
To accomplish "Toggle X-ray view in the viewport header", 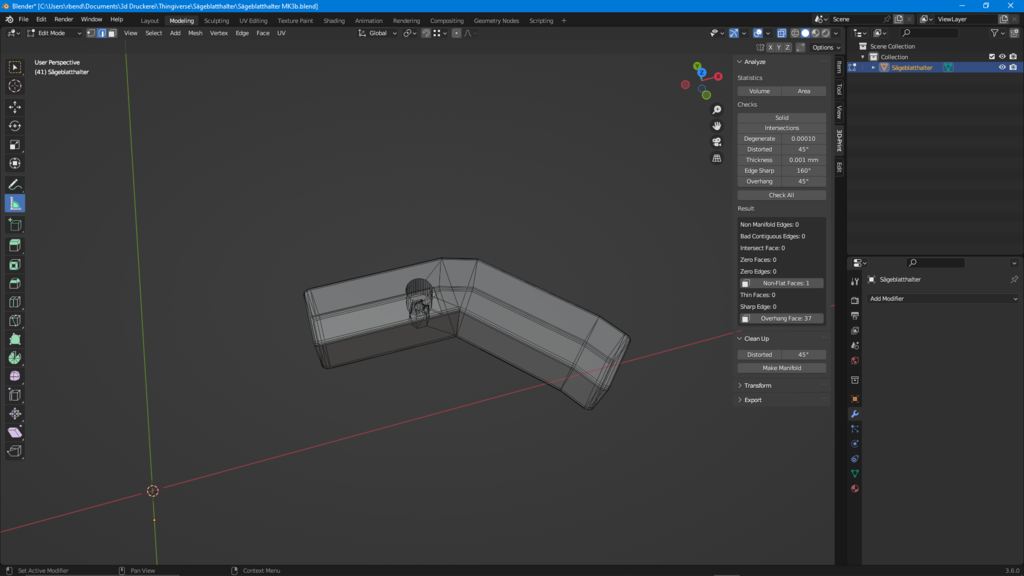I will click(781, 33).
